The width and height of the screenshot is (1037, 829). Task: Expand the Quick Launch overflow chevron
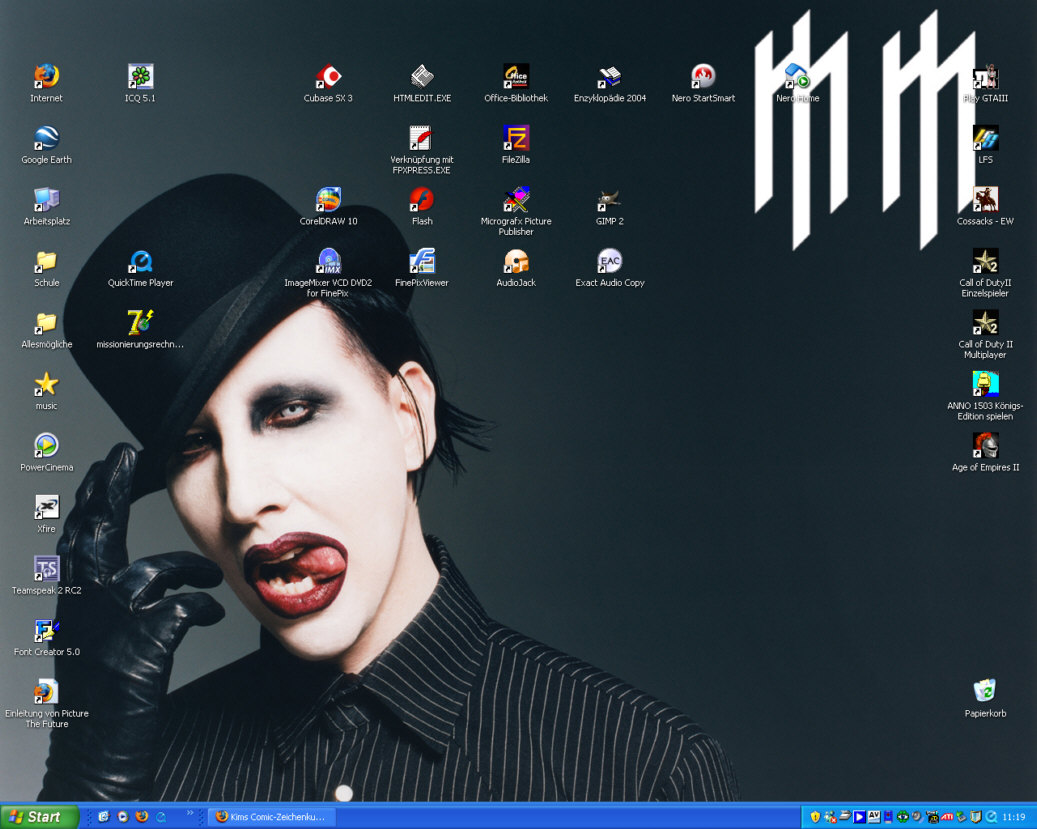click(x=190, y=813)
